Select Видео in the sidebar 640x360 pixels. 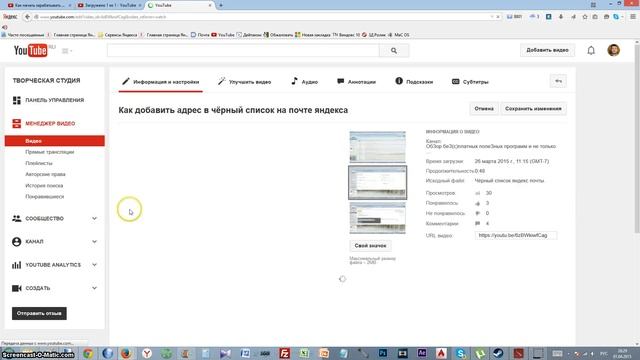click(55, 141)
